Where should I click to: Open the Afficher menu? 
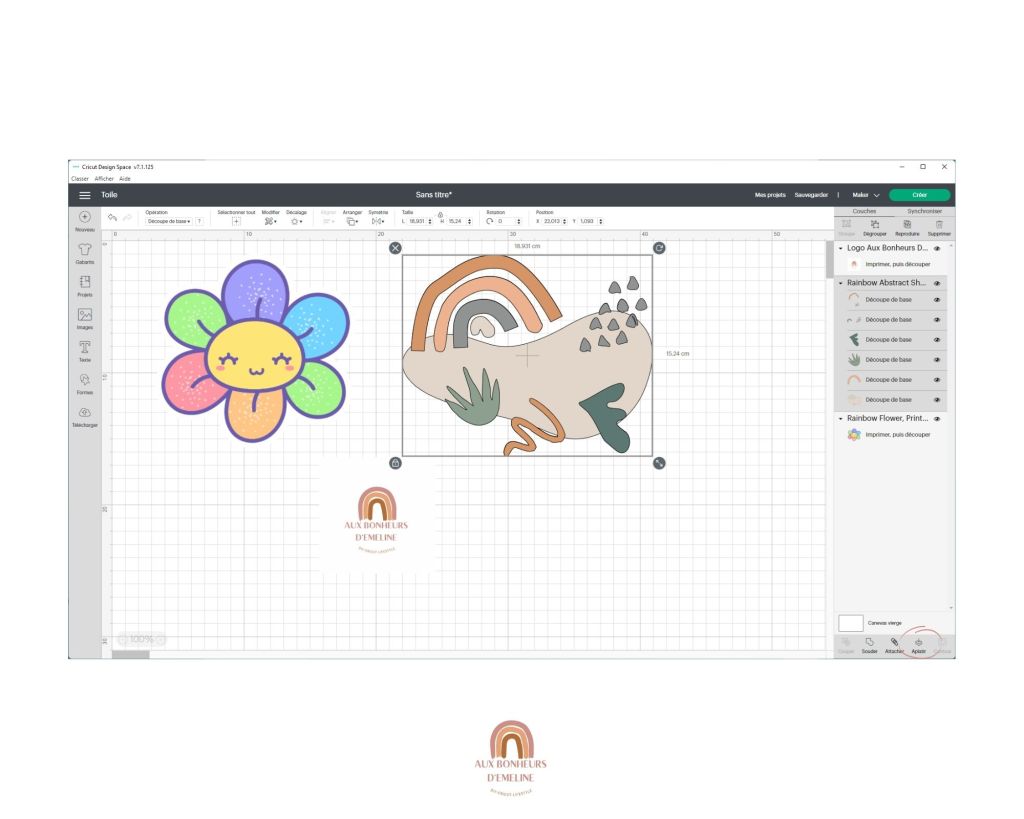(x=104, y=179)
